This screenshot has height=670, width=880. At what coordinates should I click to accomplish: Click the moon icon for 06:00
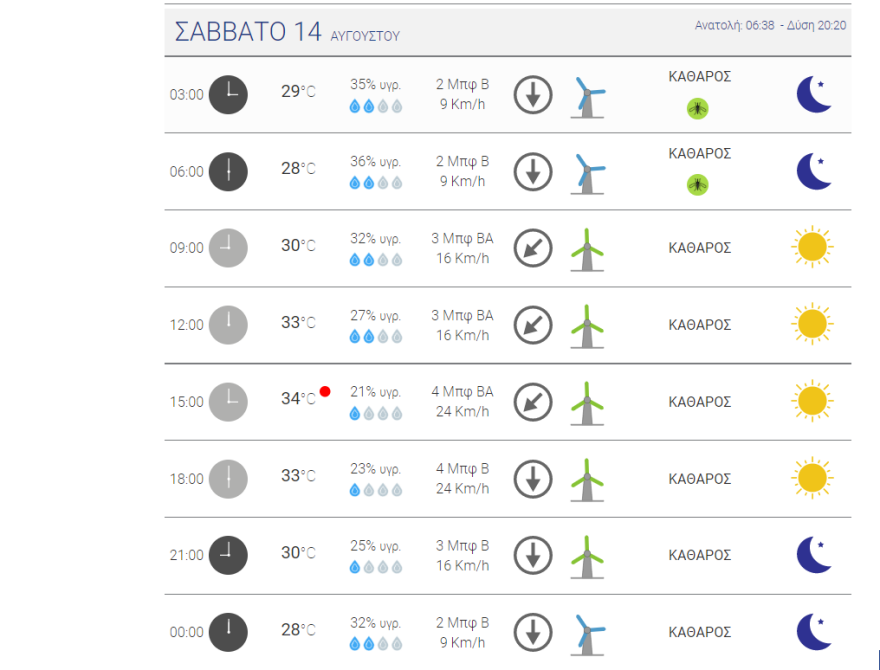[814, 171]
